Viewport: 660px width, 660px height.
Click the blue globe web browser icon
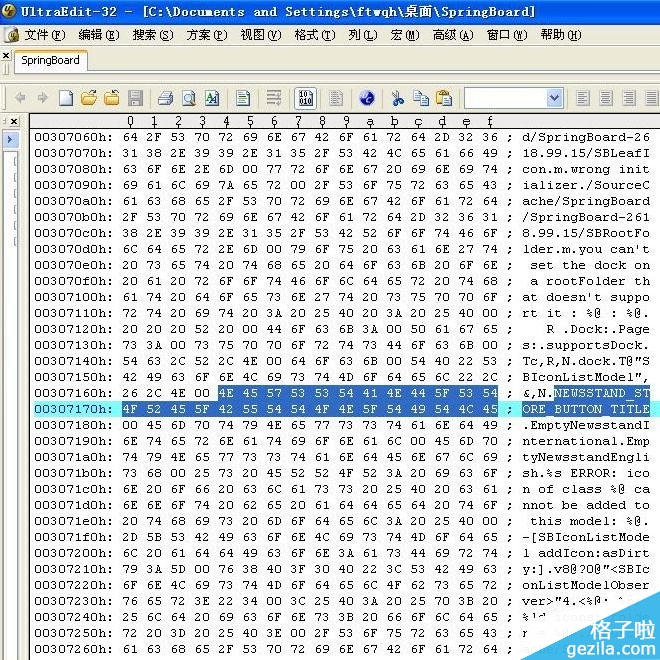click(x=367, y=98)
